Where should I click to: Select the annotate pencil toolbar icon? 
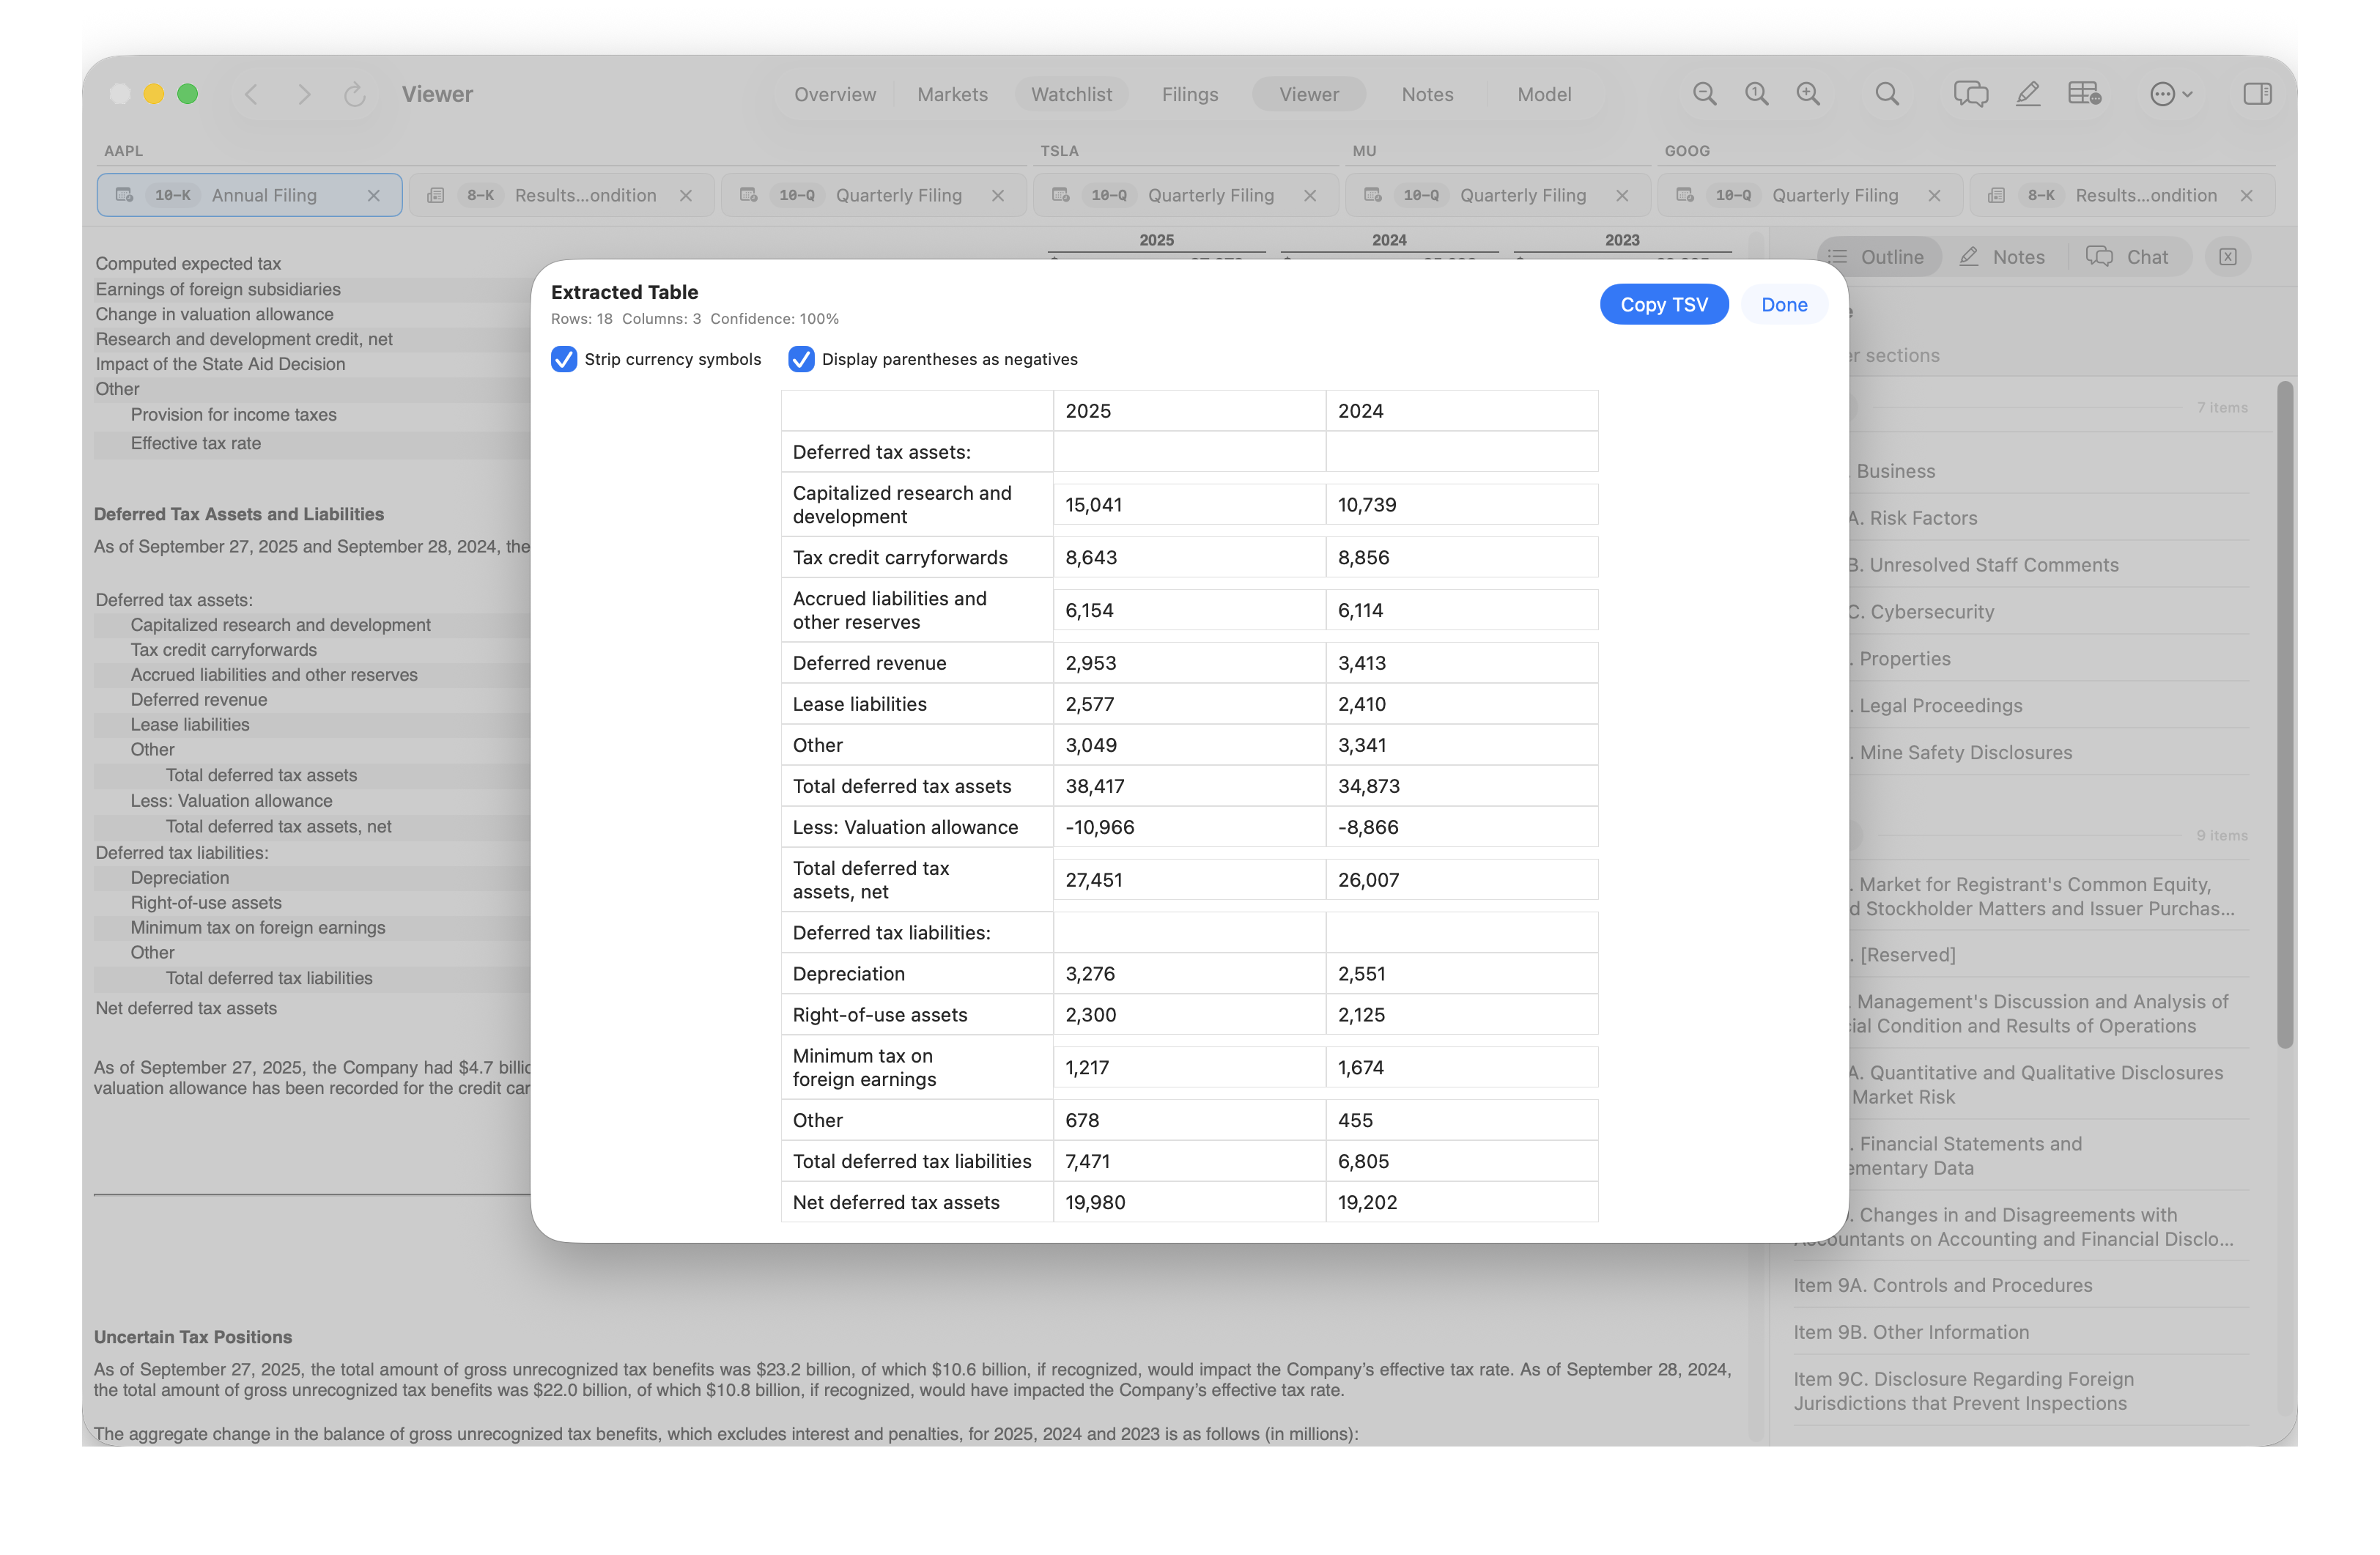pos(2028,94)
